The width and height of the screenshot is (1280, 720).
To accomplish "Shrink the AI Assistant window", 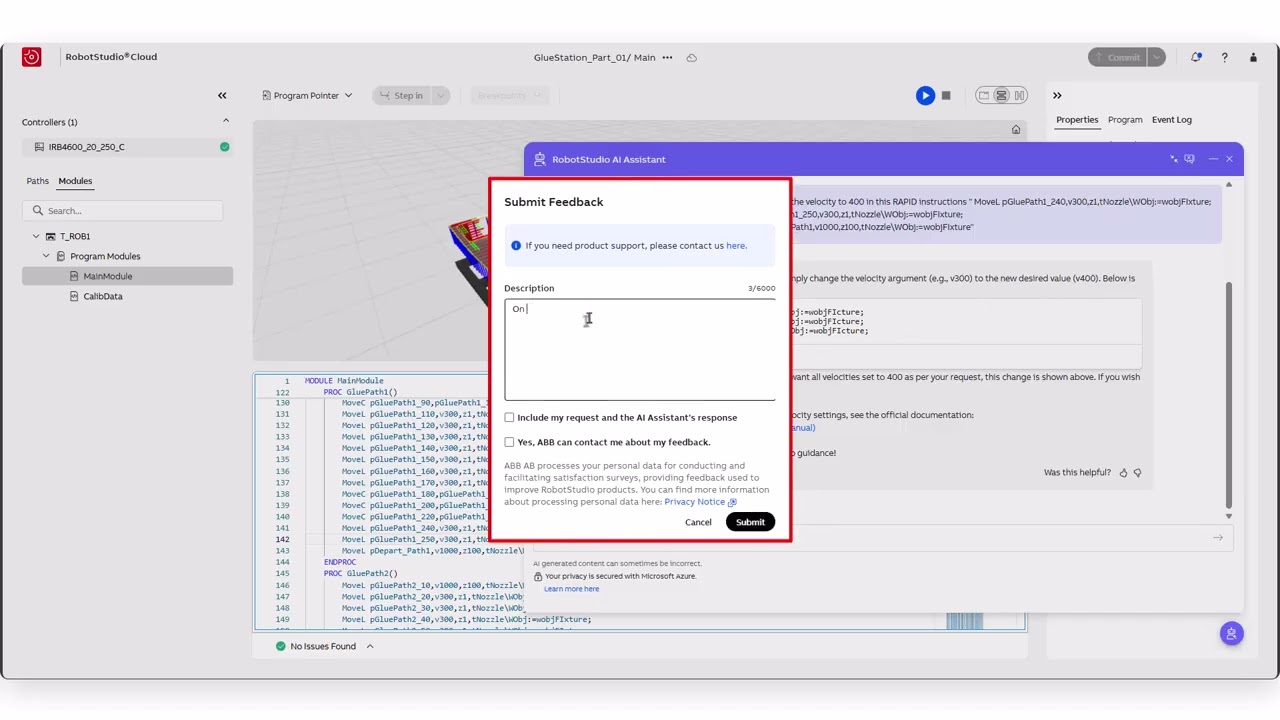I will (x=1174, y=159).
